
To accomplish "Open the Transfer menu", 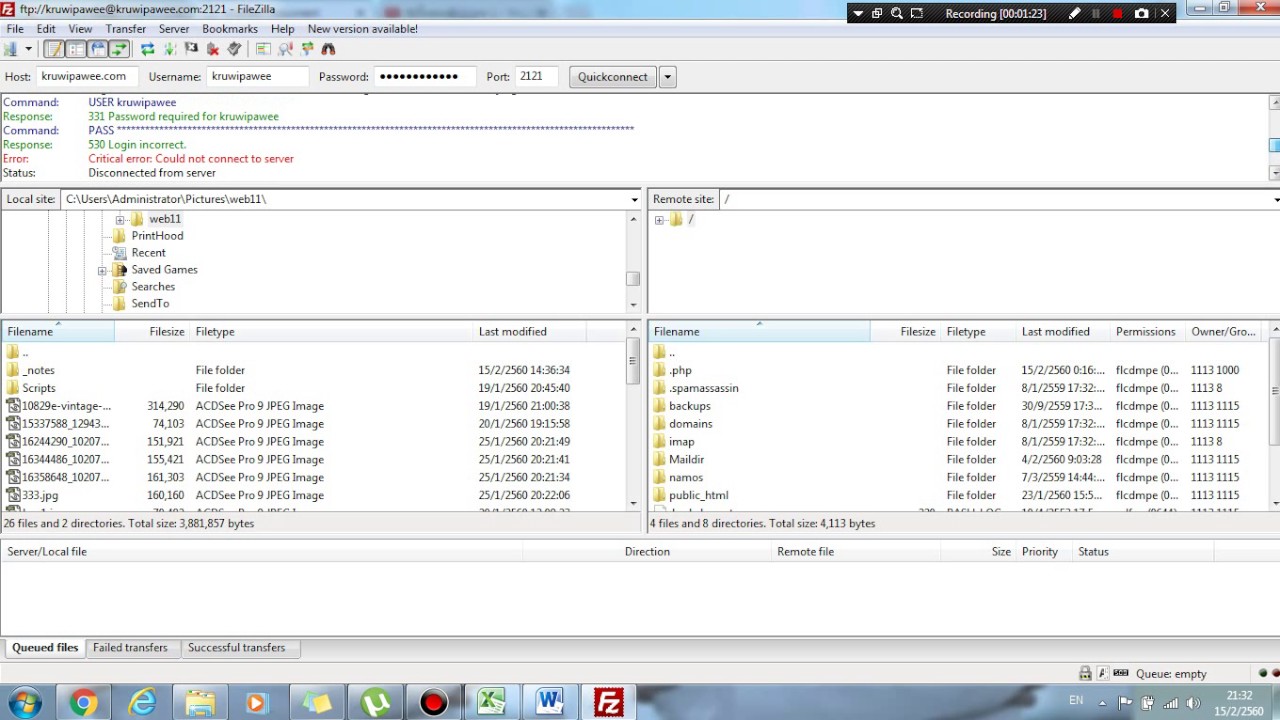I will pos(126,29).
